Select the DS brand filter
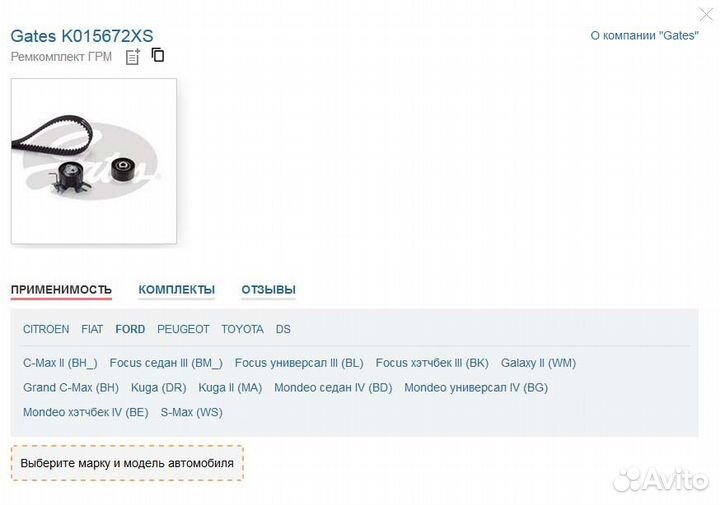Viewport: 720px width, 505px height. click(283, 329)
